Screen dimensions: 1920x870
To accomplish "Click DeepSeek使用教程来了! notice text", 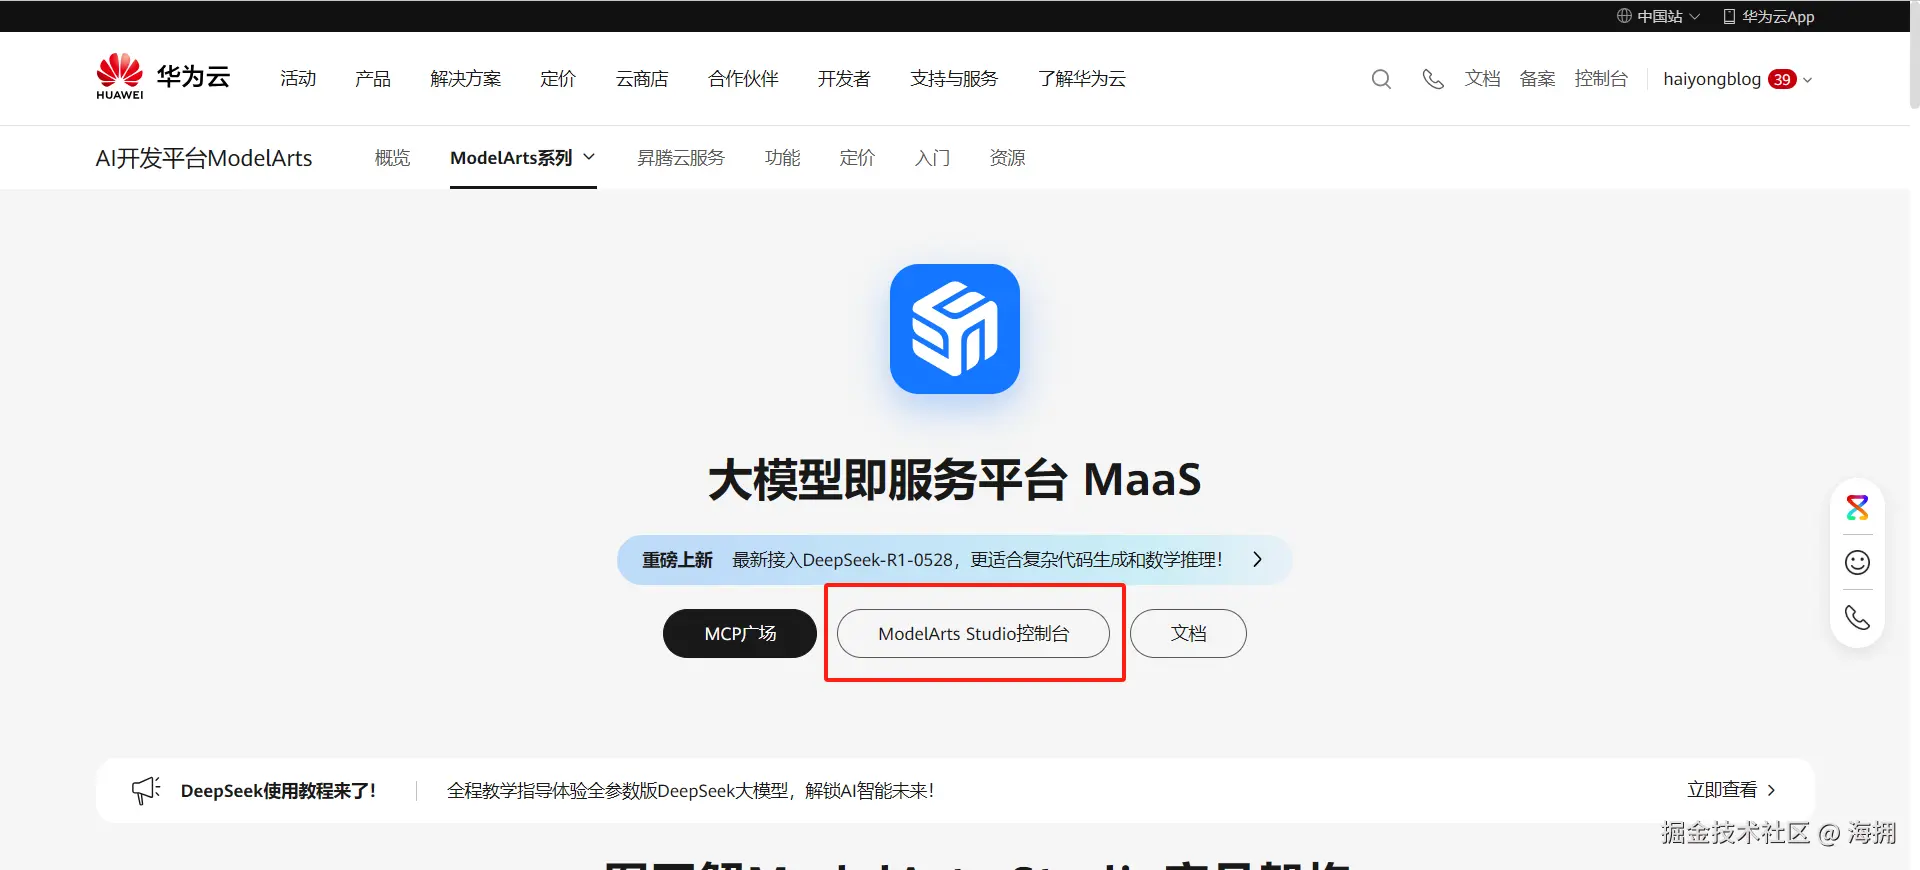I will pyautogui.click(x=278, y=791).
